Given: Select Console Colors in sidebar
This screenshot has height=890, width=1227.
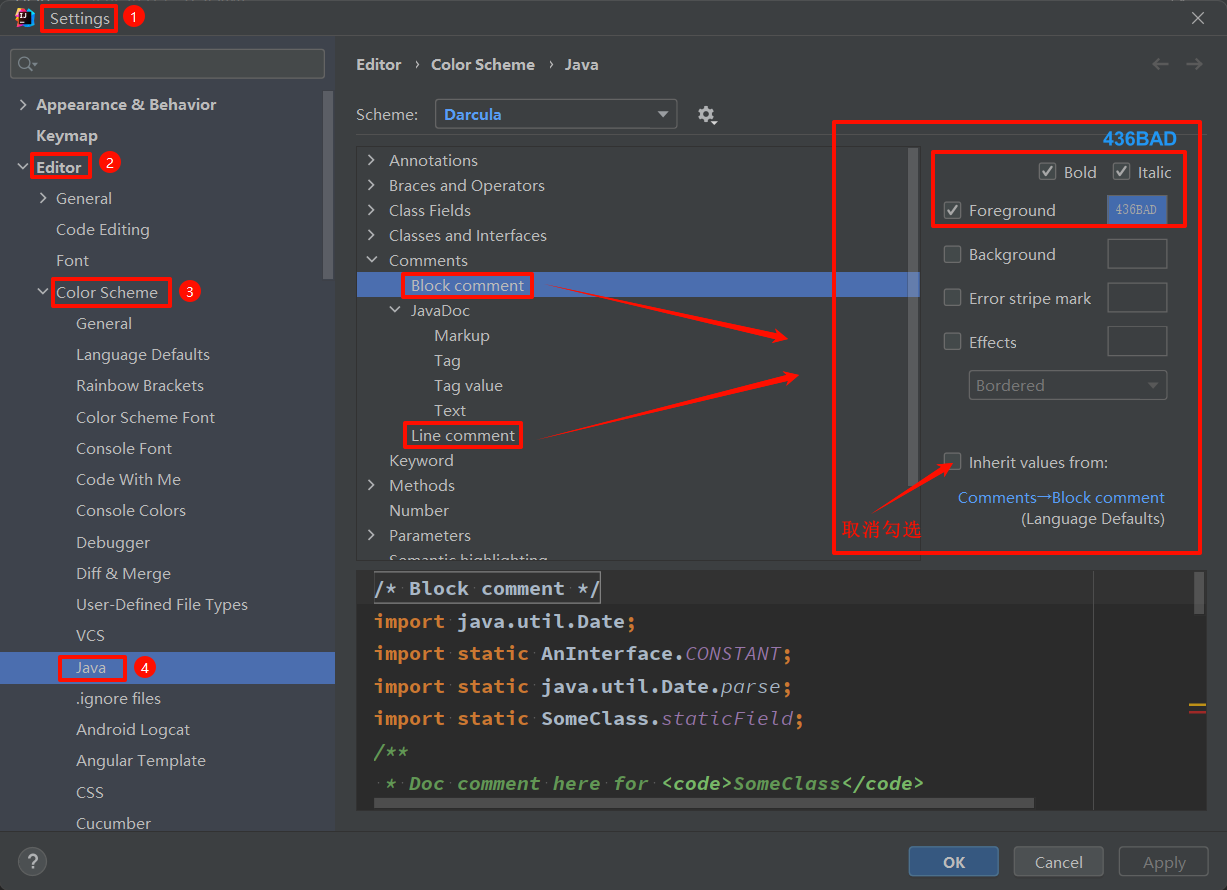Looking at the screenshot, I should 131,510.
